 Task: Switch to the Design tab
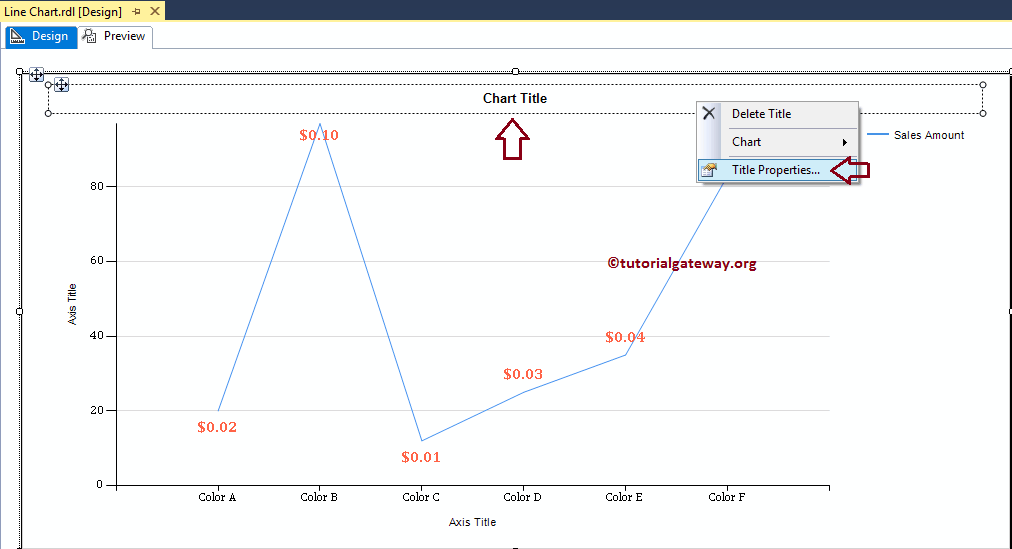pos(40,36)
